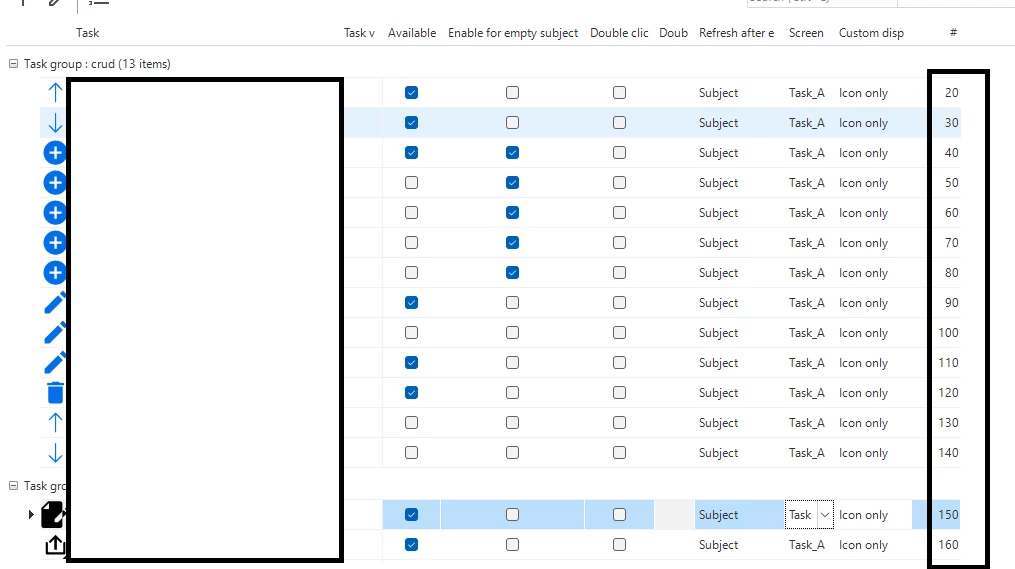This screenshot has width=1015, height=569.
Task: Click the up arrow icon in row 130
Action: 55,423
